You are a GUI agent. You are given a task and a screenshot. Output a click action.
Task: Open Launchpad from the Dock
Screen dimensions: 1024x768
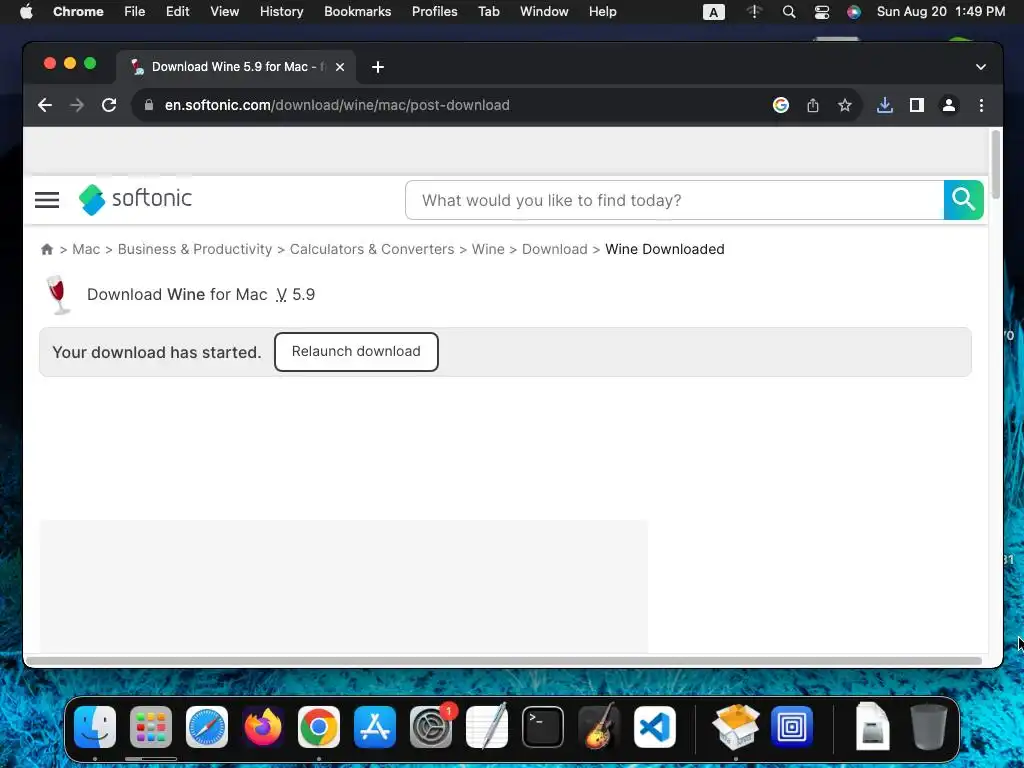coord(151,727)
